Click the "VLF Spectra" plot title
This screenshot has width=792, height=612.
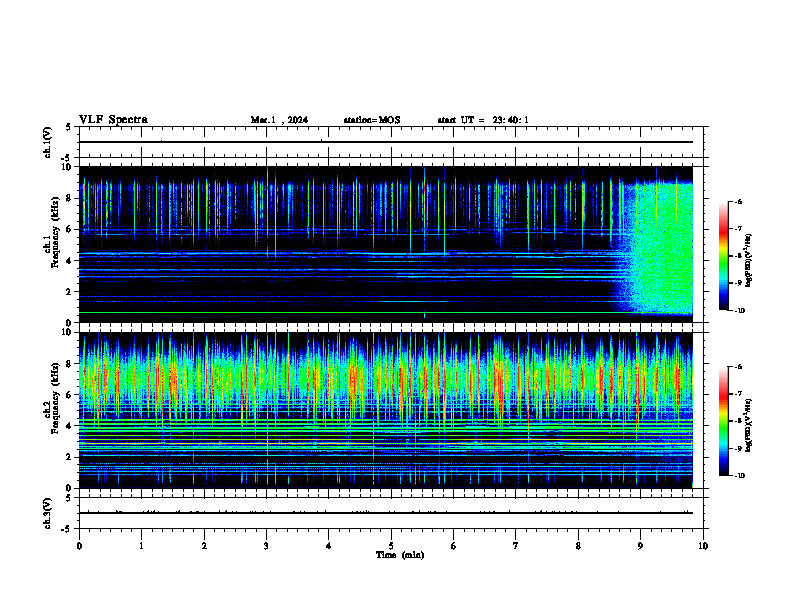(x=113, y=120)
